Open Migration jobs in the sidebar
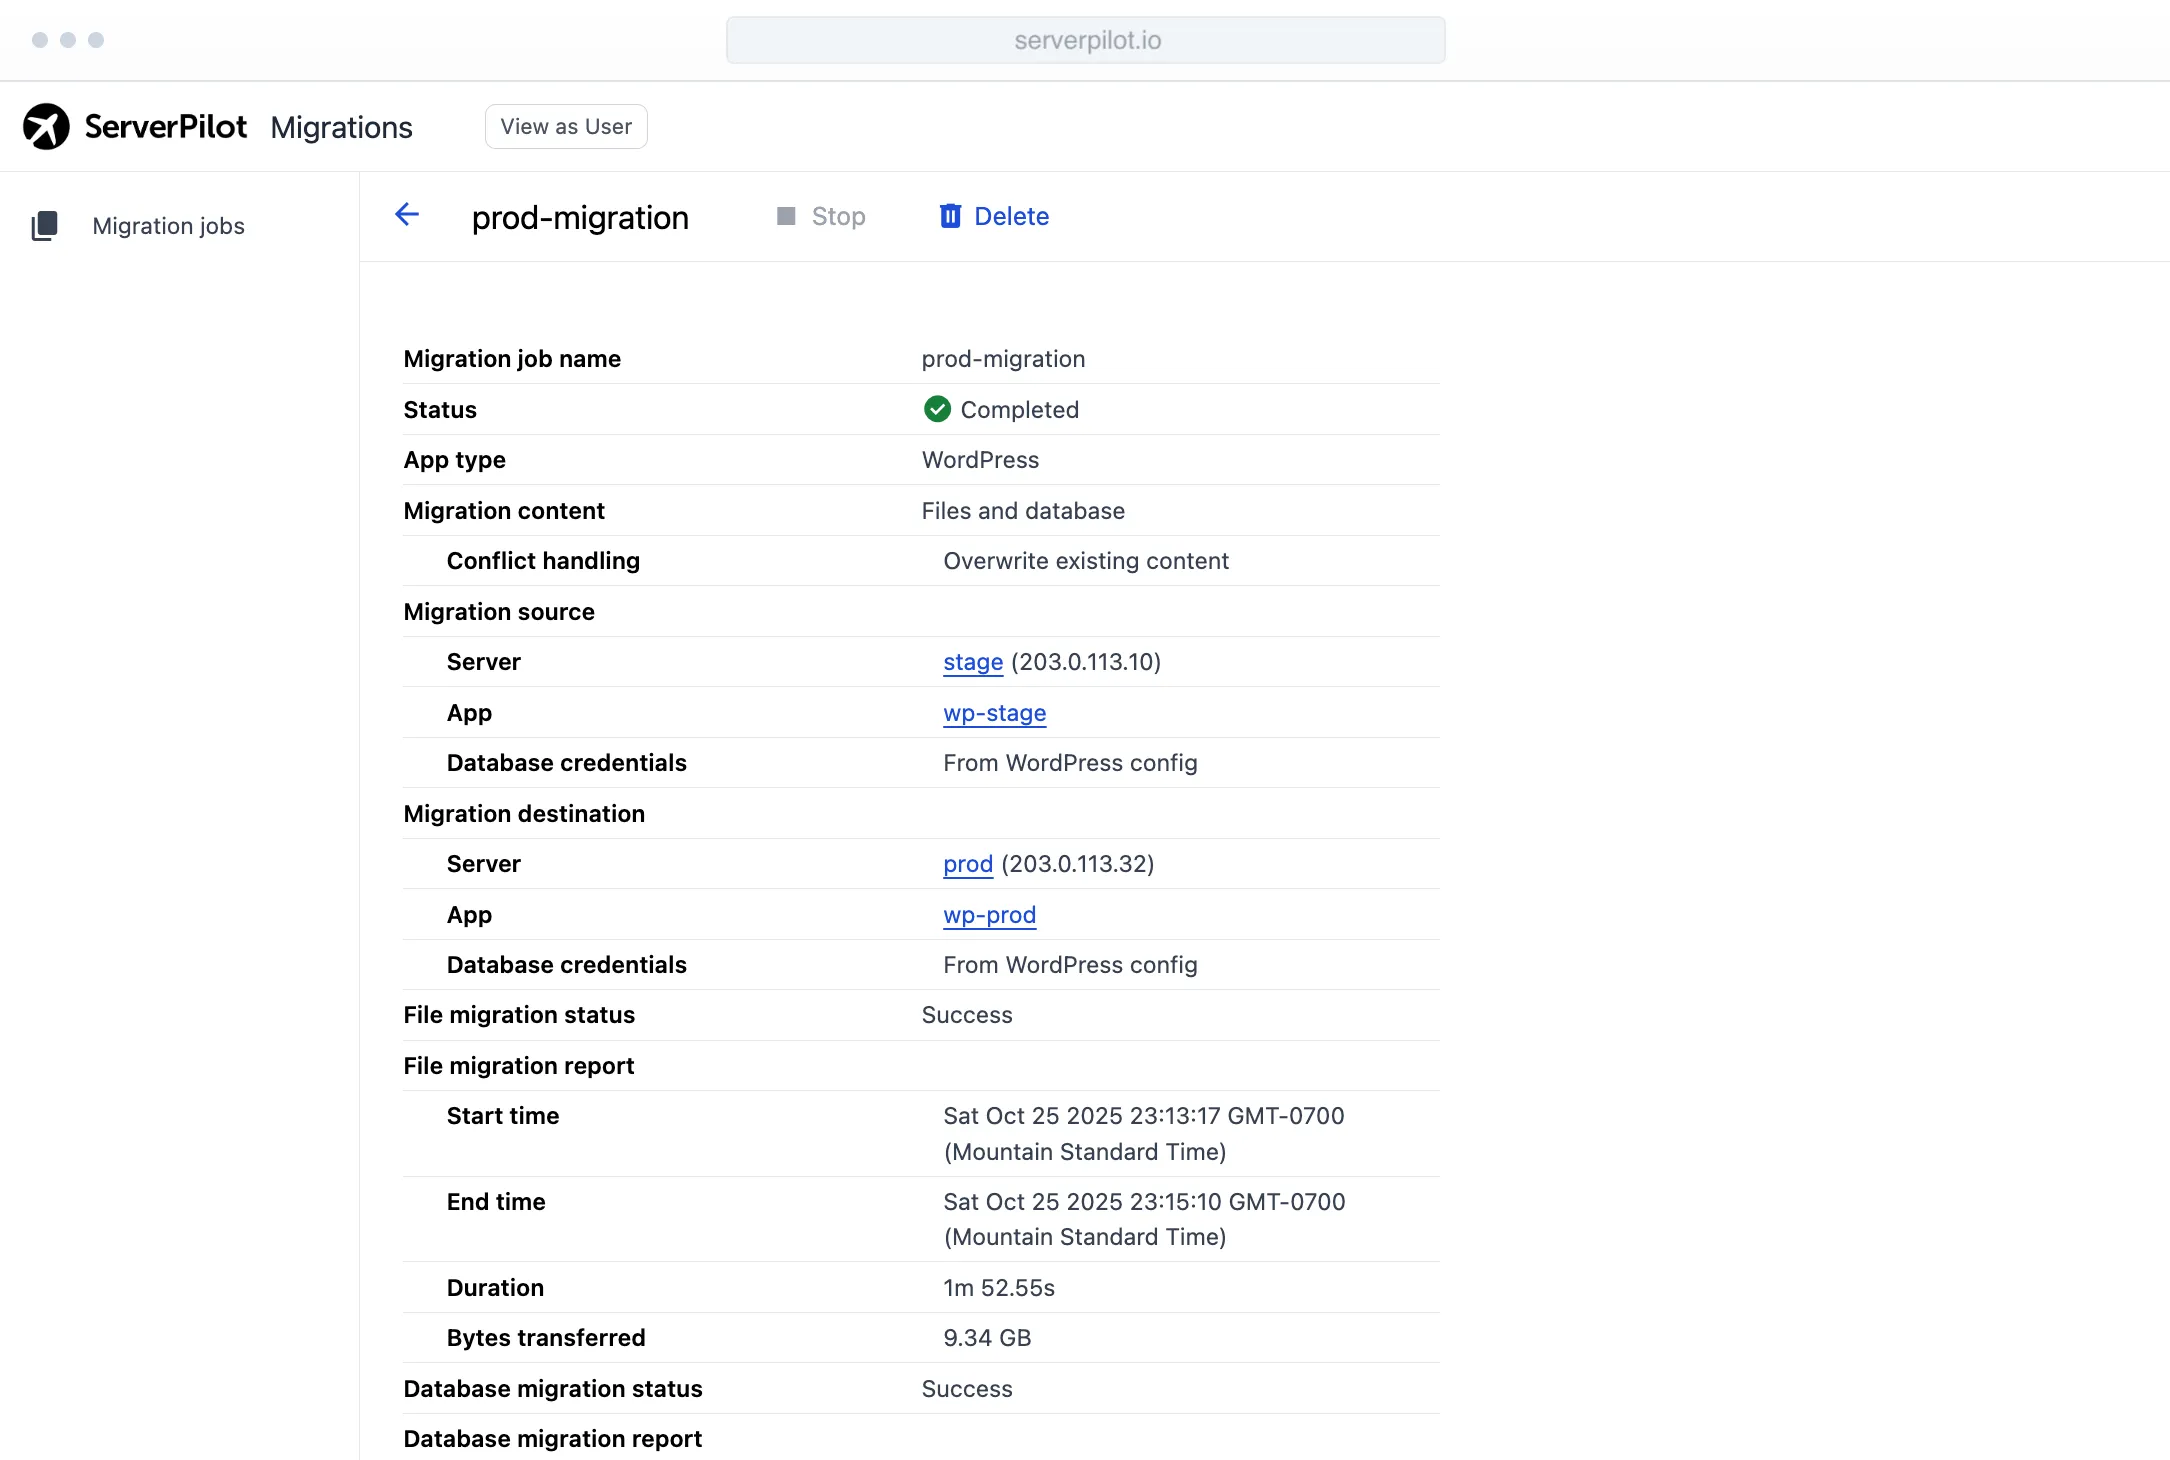Screen dimensions: 2170x1460 (x=168, y=226)
